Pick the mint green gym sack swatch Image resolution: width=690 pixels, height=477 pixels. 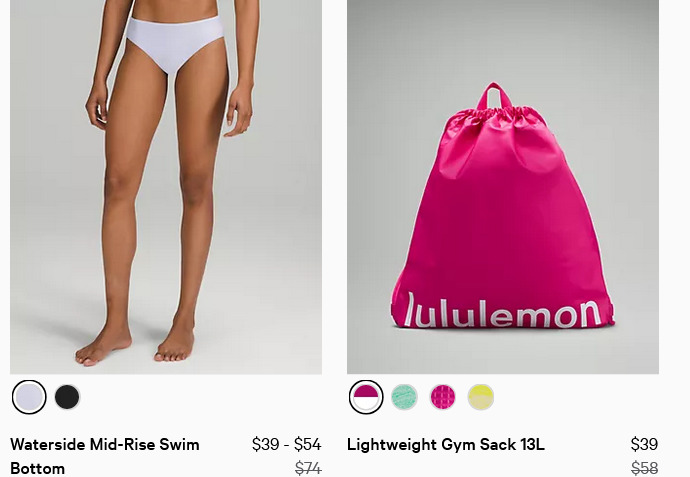(404, 397)
